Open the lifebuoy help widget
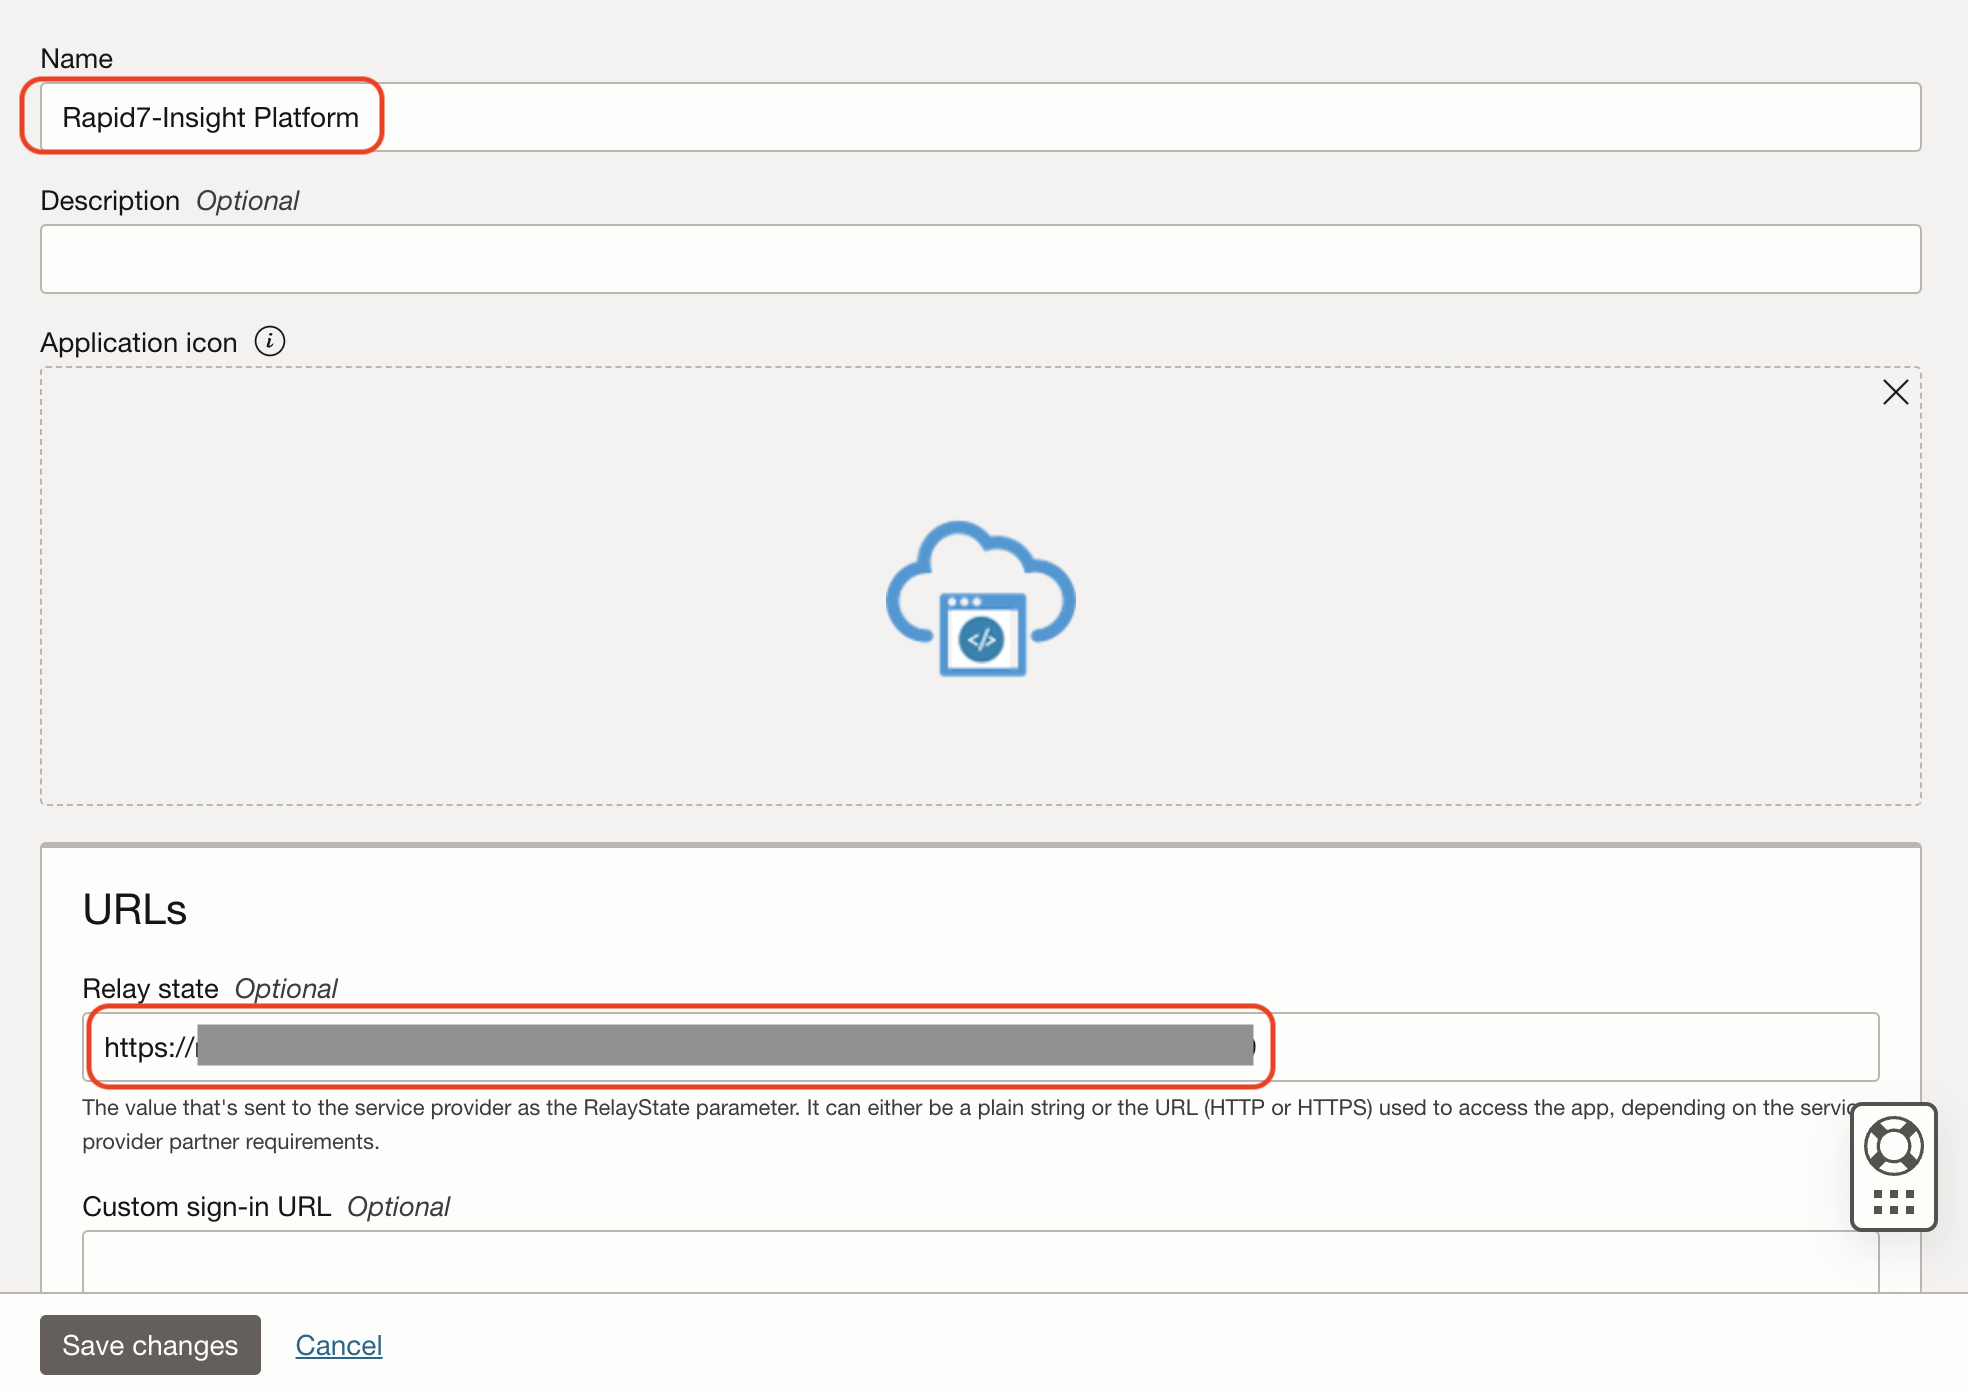This screenshot has width=1968, height=1390. coord(1893,1146)
